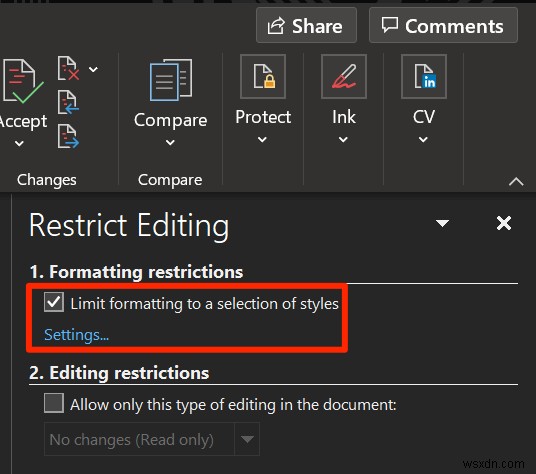The height and width of the screenshot is (474, 536).
Task: Open the Protect menu chevron
Action: (x=263, y=139)
